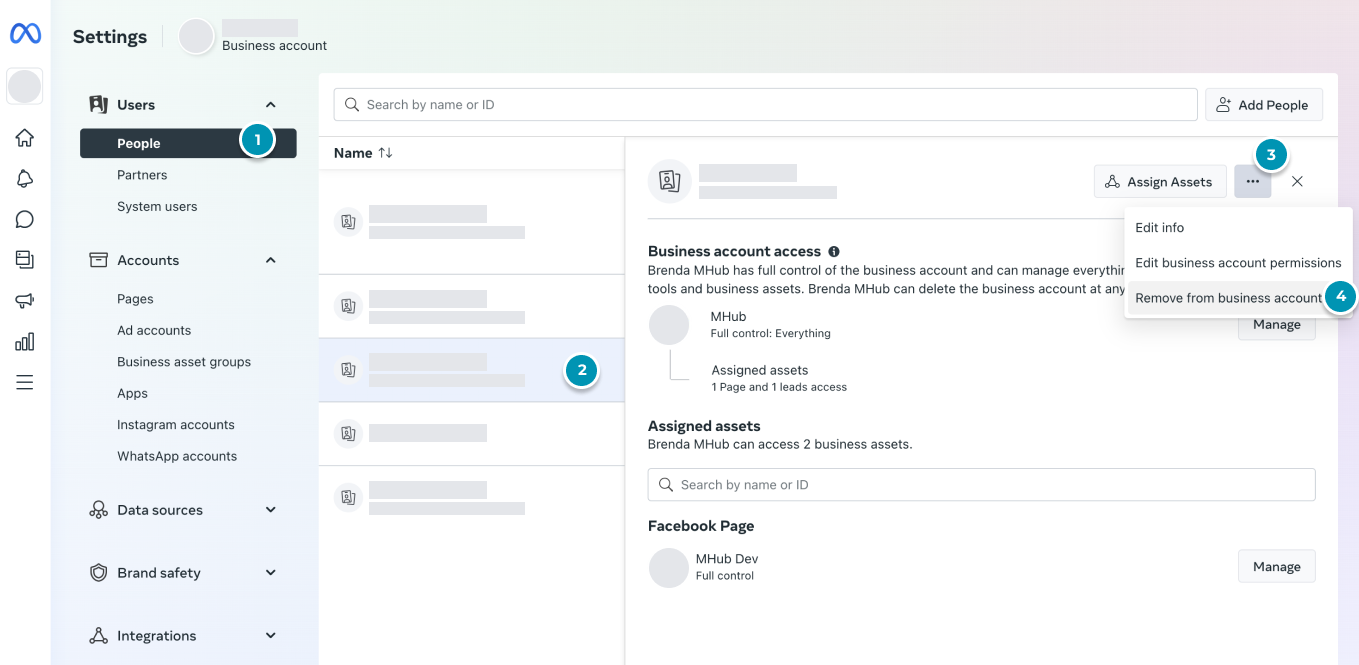Click the Assign Assets button
The image size is (1359, 665).
point(1160,182)
